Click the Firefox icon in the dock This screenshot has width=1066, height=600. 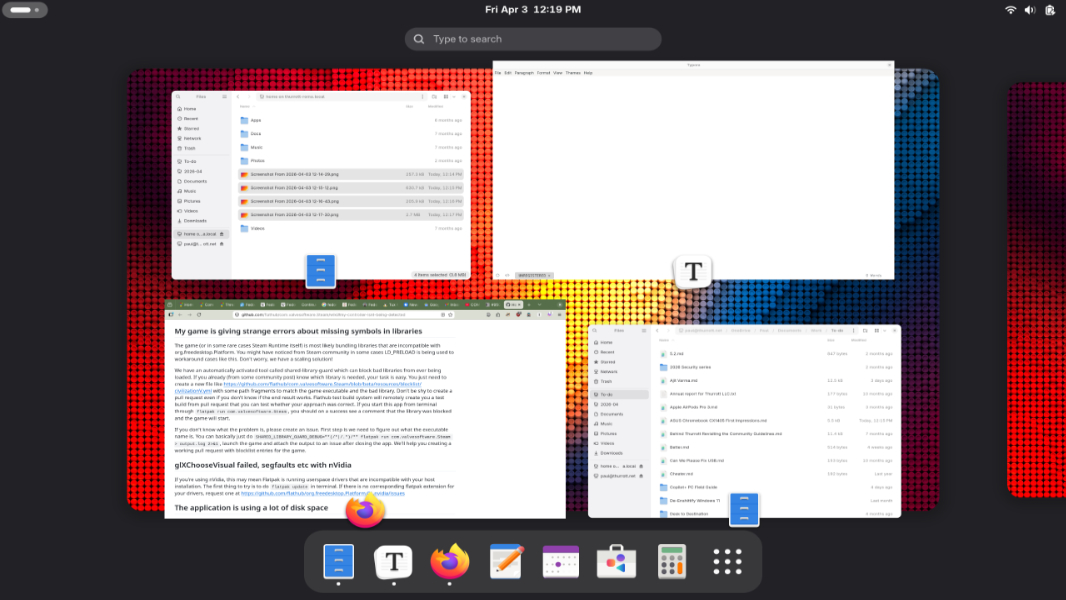pyautogui.click(x=450, y=562)
